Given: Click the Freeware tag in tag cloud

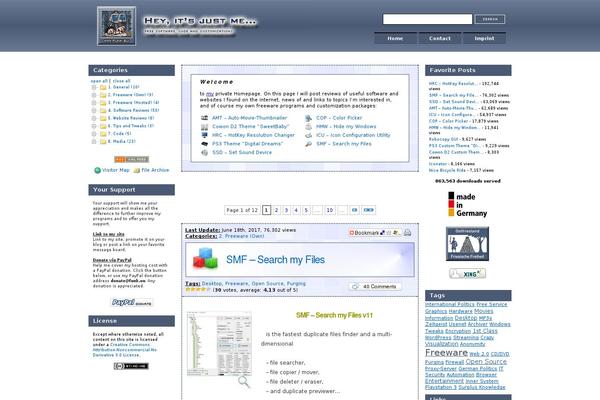Looking at the screenshot, I should tap(447, 353).
